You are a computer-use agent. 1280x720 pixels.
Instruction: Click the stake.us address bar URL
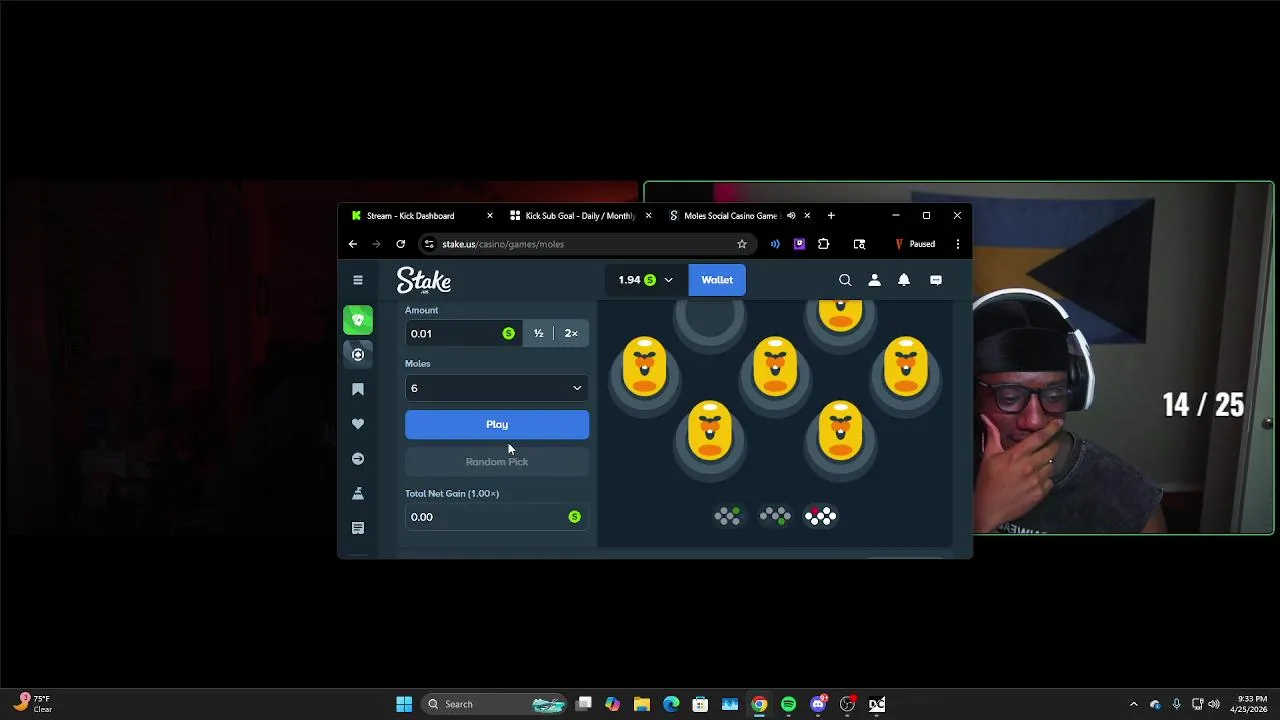click(x=503, y=244)
